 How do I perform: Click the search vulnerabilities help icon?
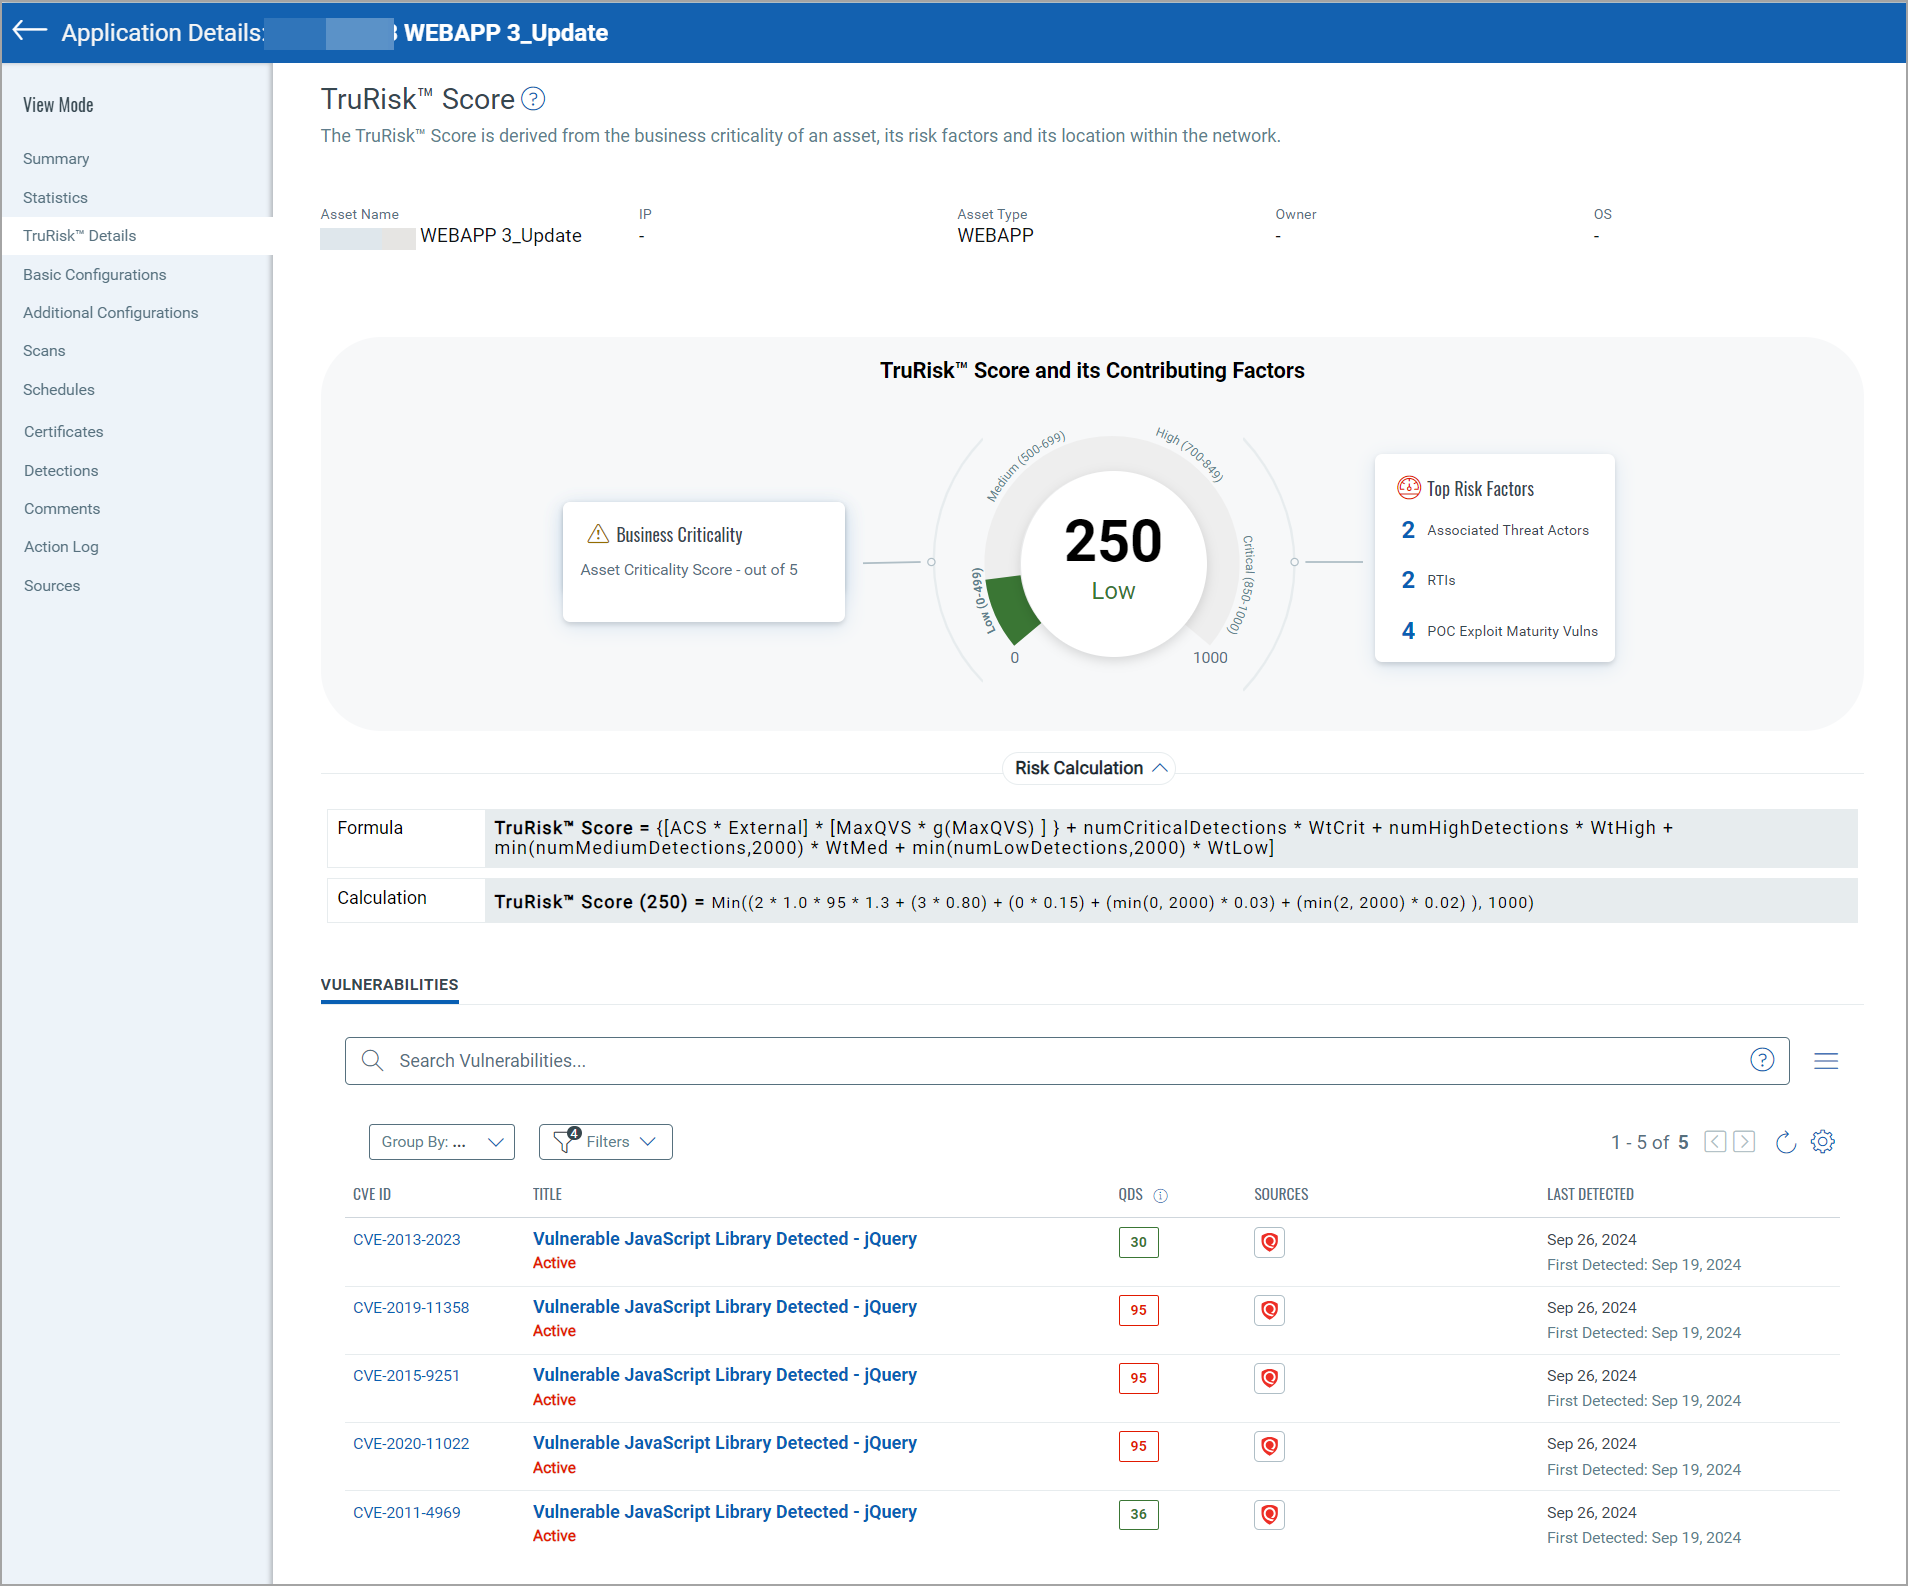coord(1761,1060)
